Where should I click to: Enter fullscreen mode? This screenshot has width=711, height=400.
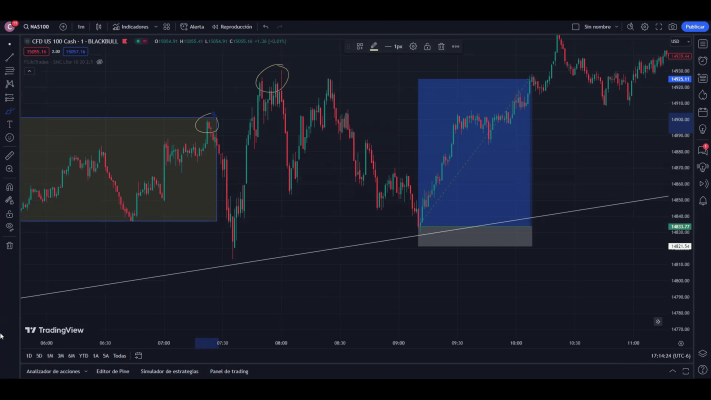[659, 27]
